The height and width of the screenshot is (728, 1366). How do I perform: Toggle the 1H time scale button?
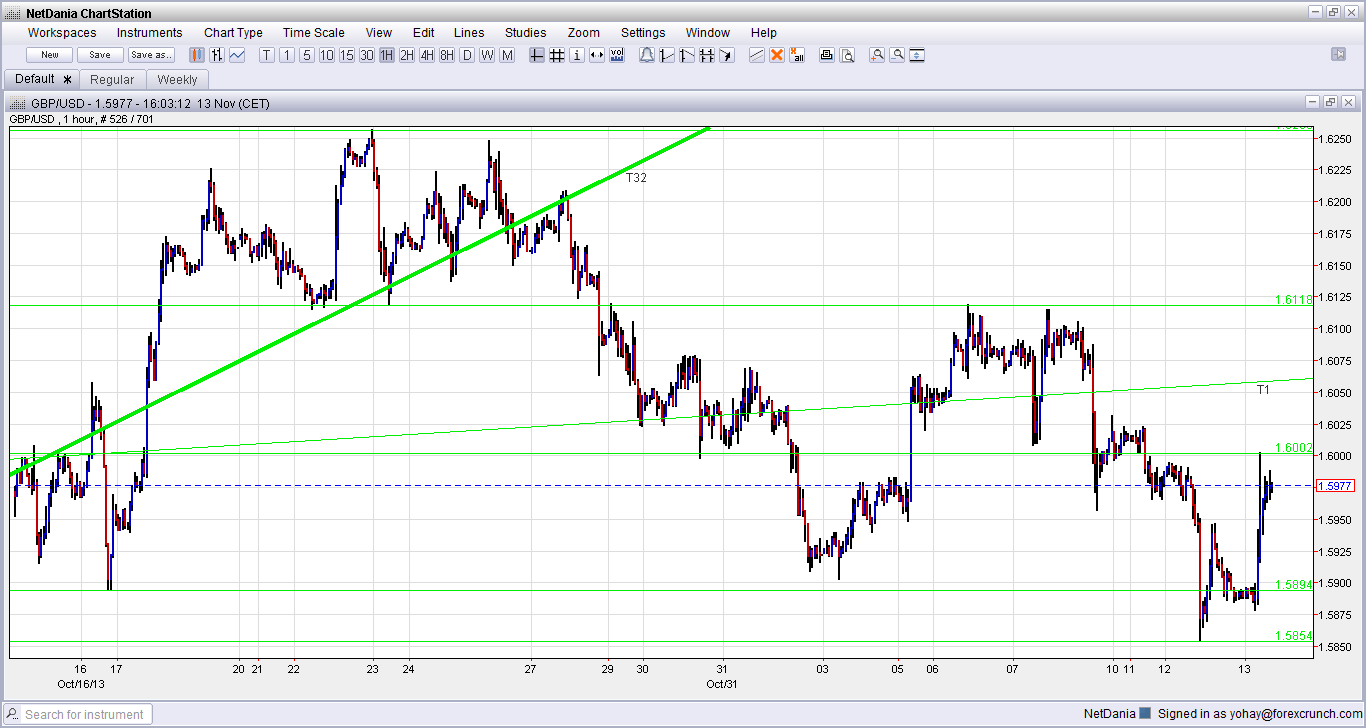387,55
